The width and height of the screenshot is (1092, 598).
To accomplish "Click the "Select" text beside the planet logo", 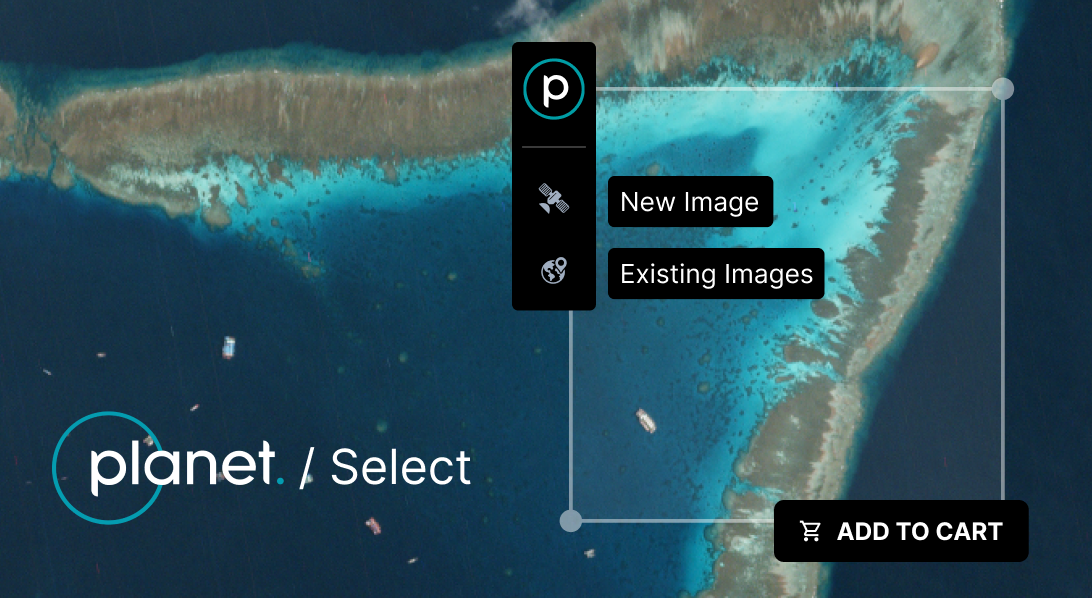I will 400,466.
